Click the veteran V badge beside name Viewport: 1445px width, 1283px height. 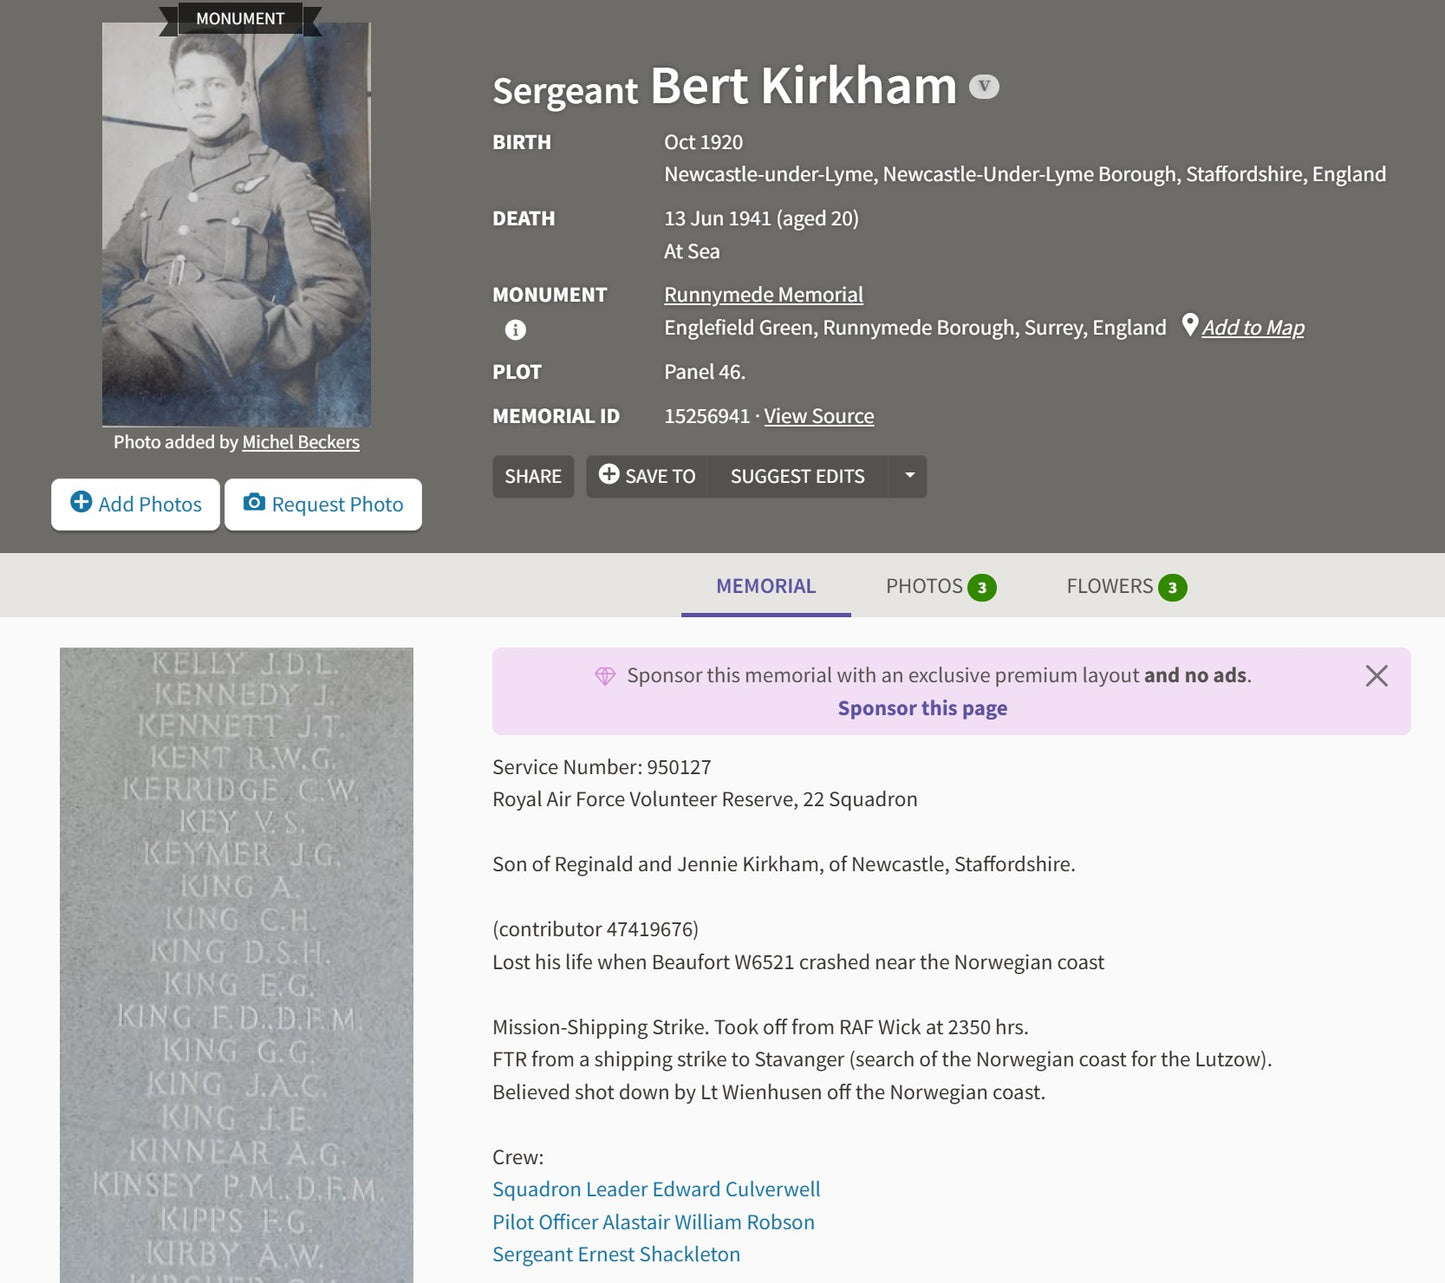click(984, 87)
